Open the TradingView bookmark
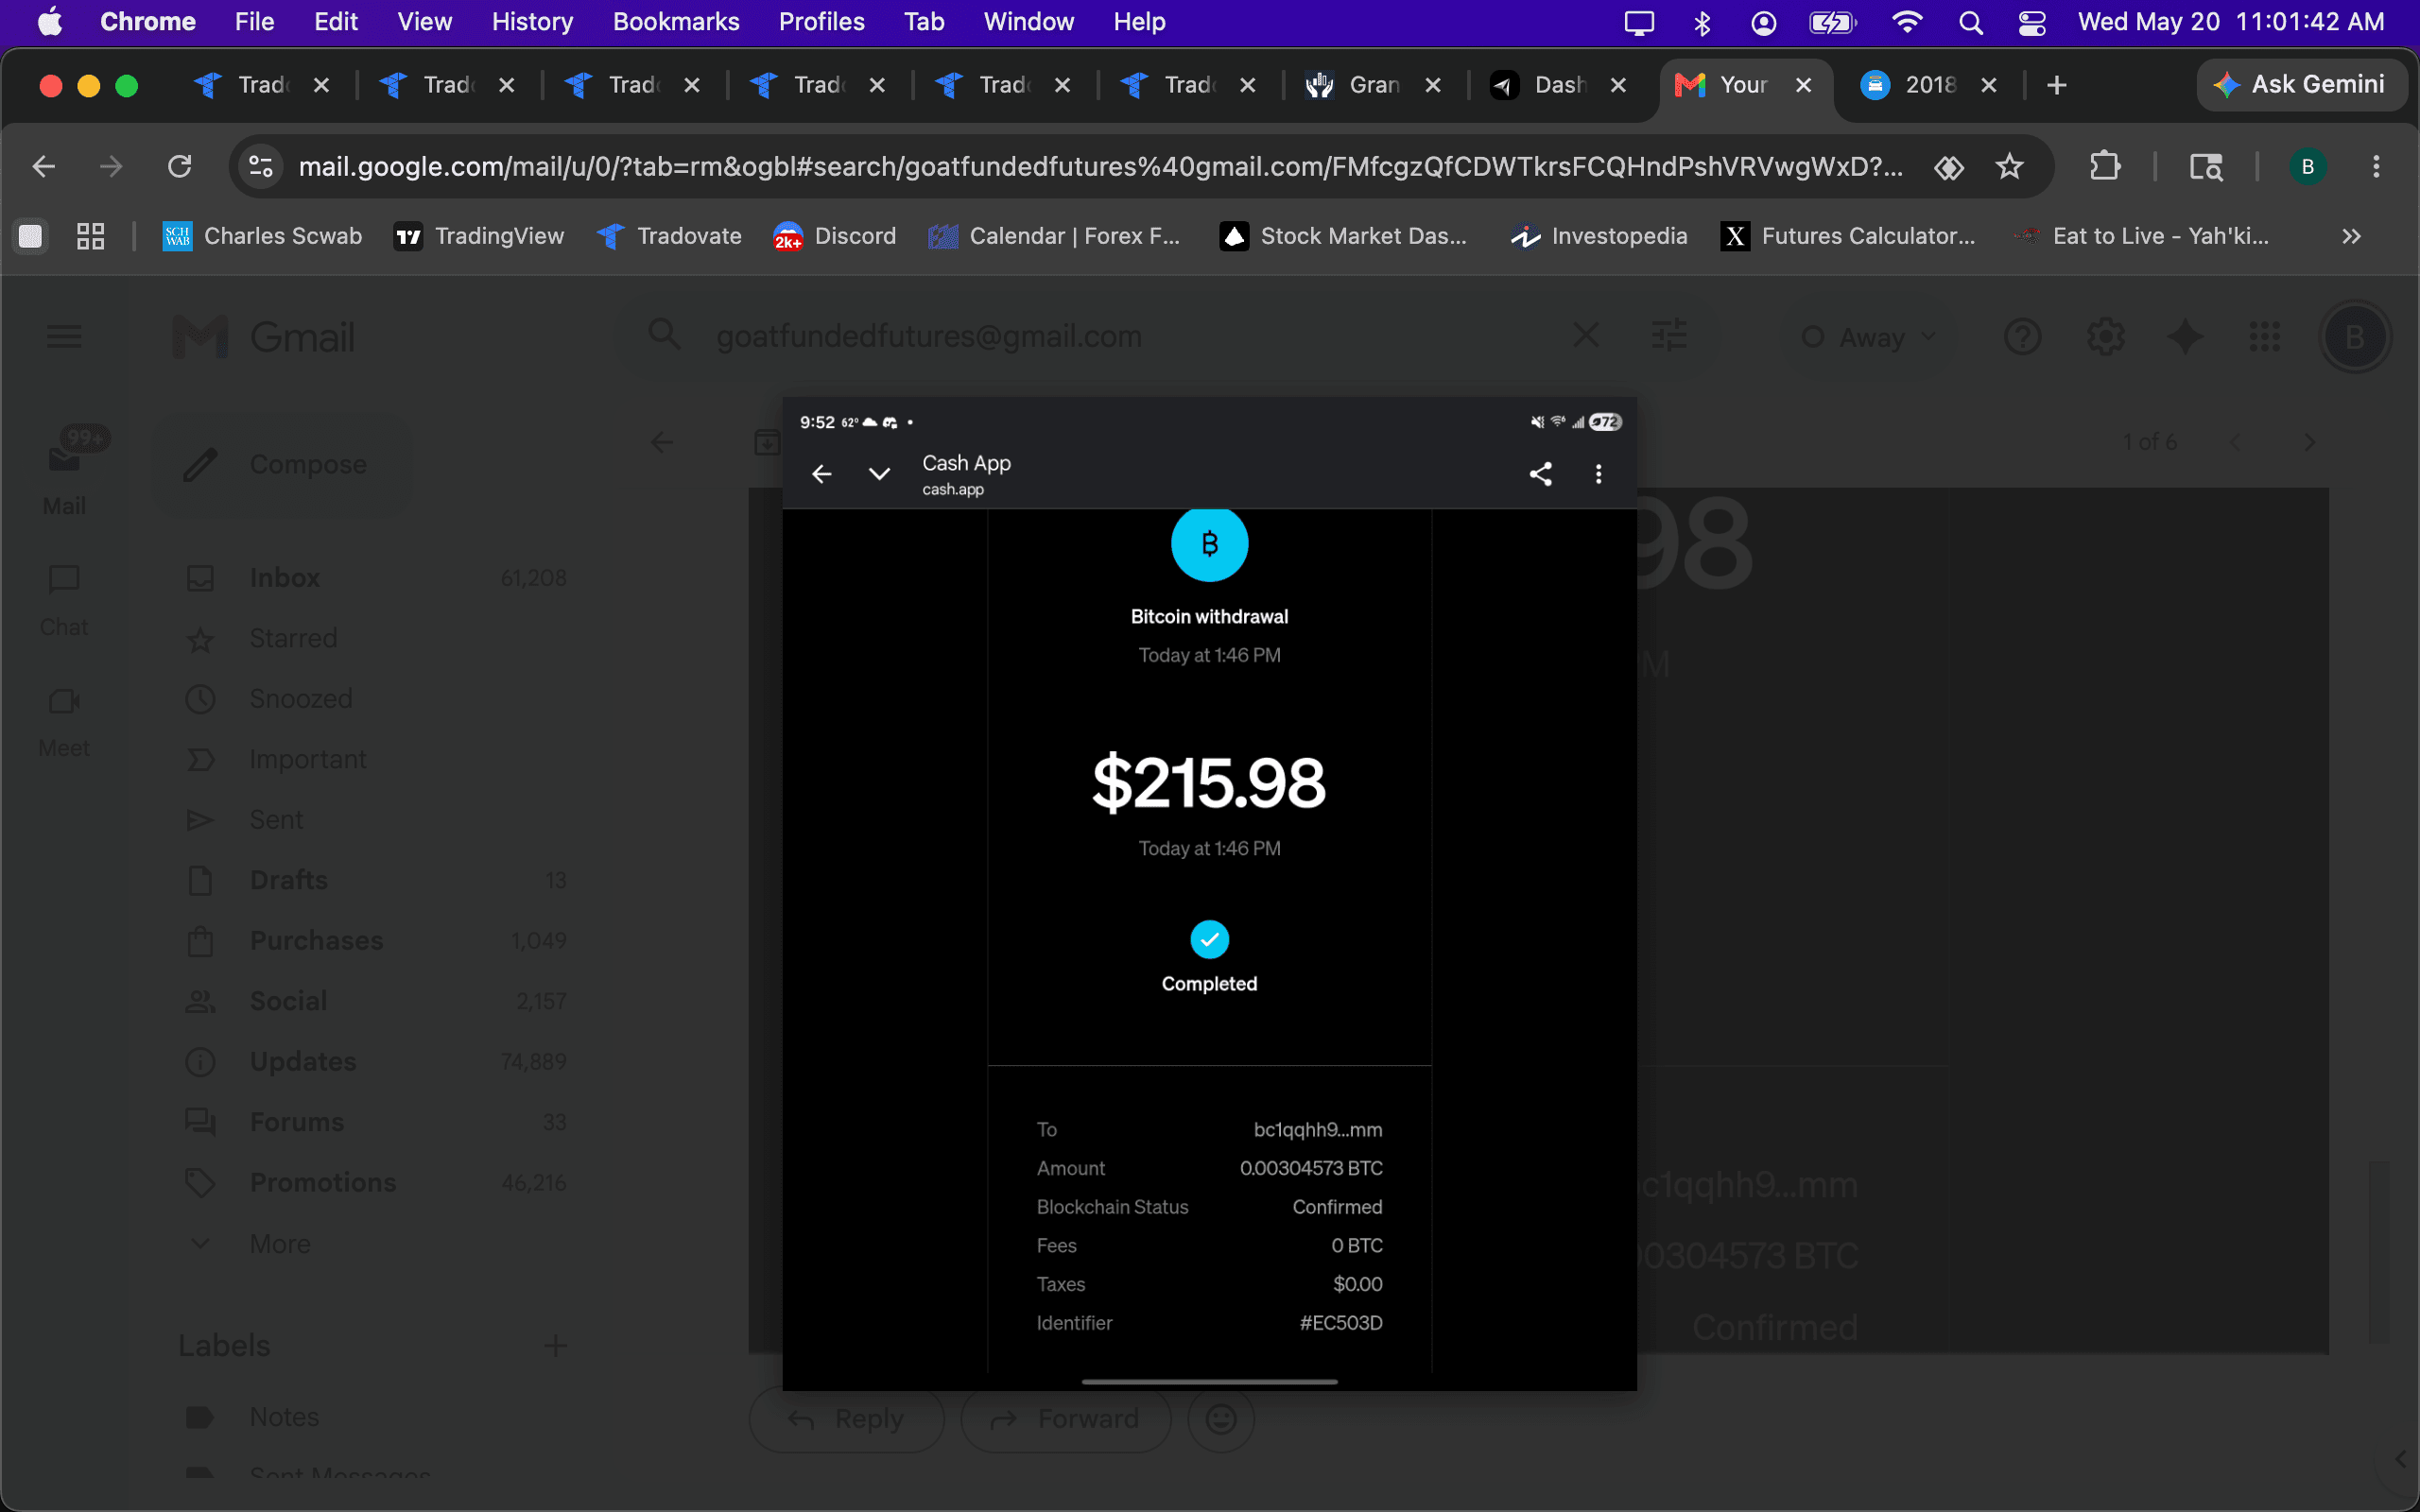This screenshot has width=2420, height=1512. coord(479,236)
